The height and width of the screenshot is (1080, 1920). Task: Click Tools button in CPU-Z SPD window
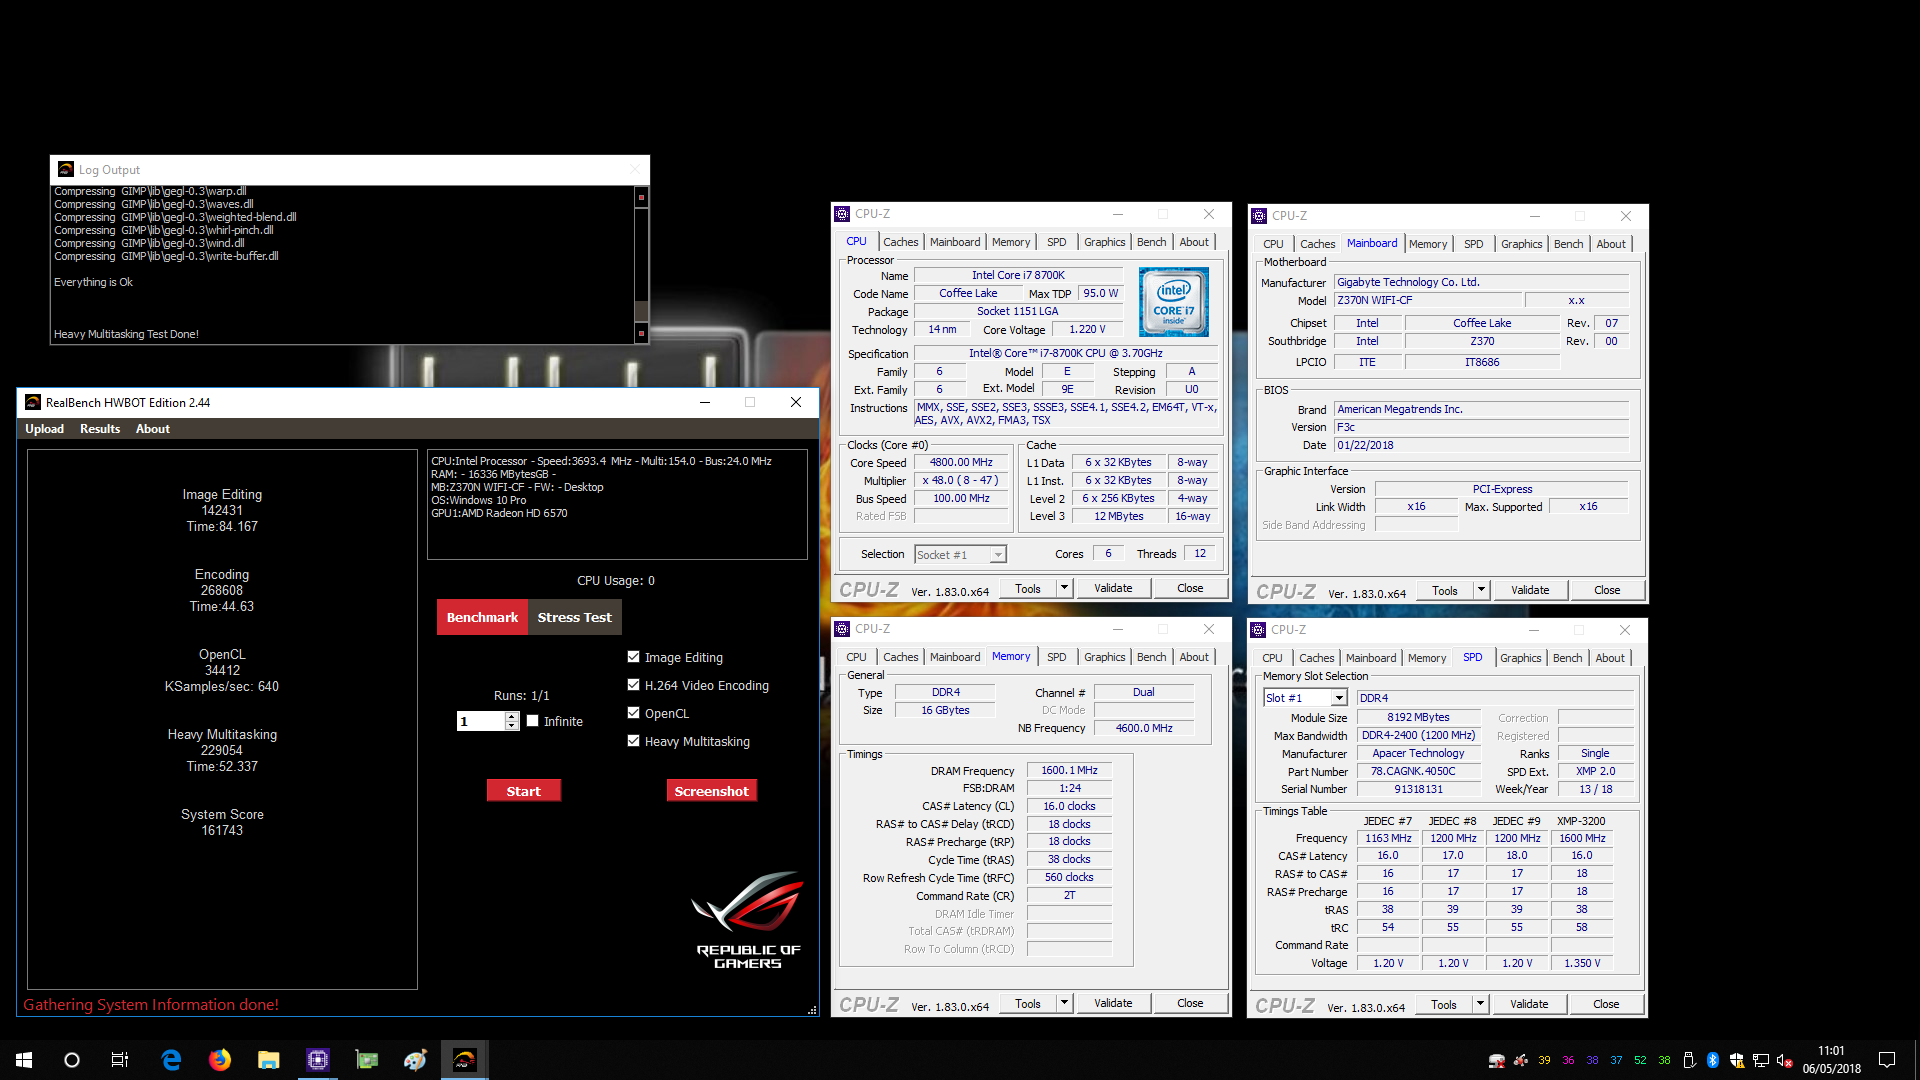(x=1443, y=1004)
